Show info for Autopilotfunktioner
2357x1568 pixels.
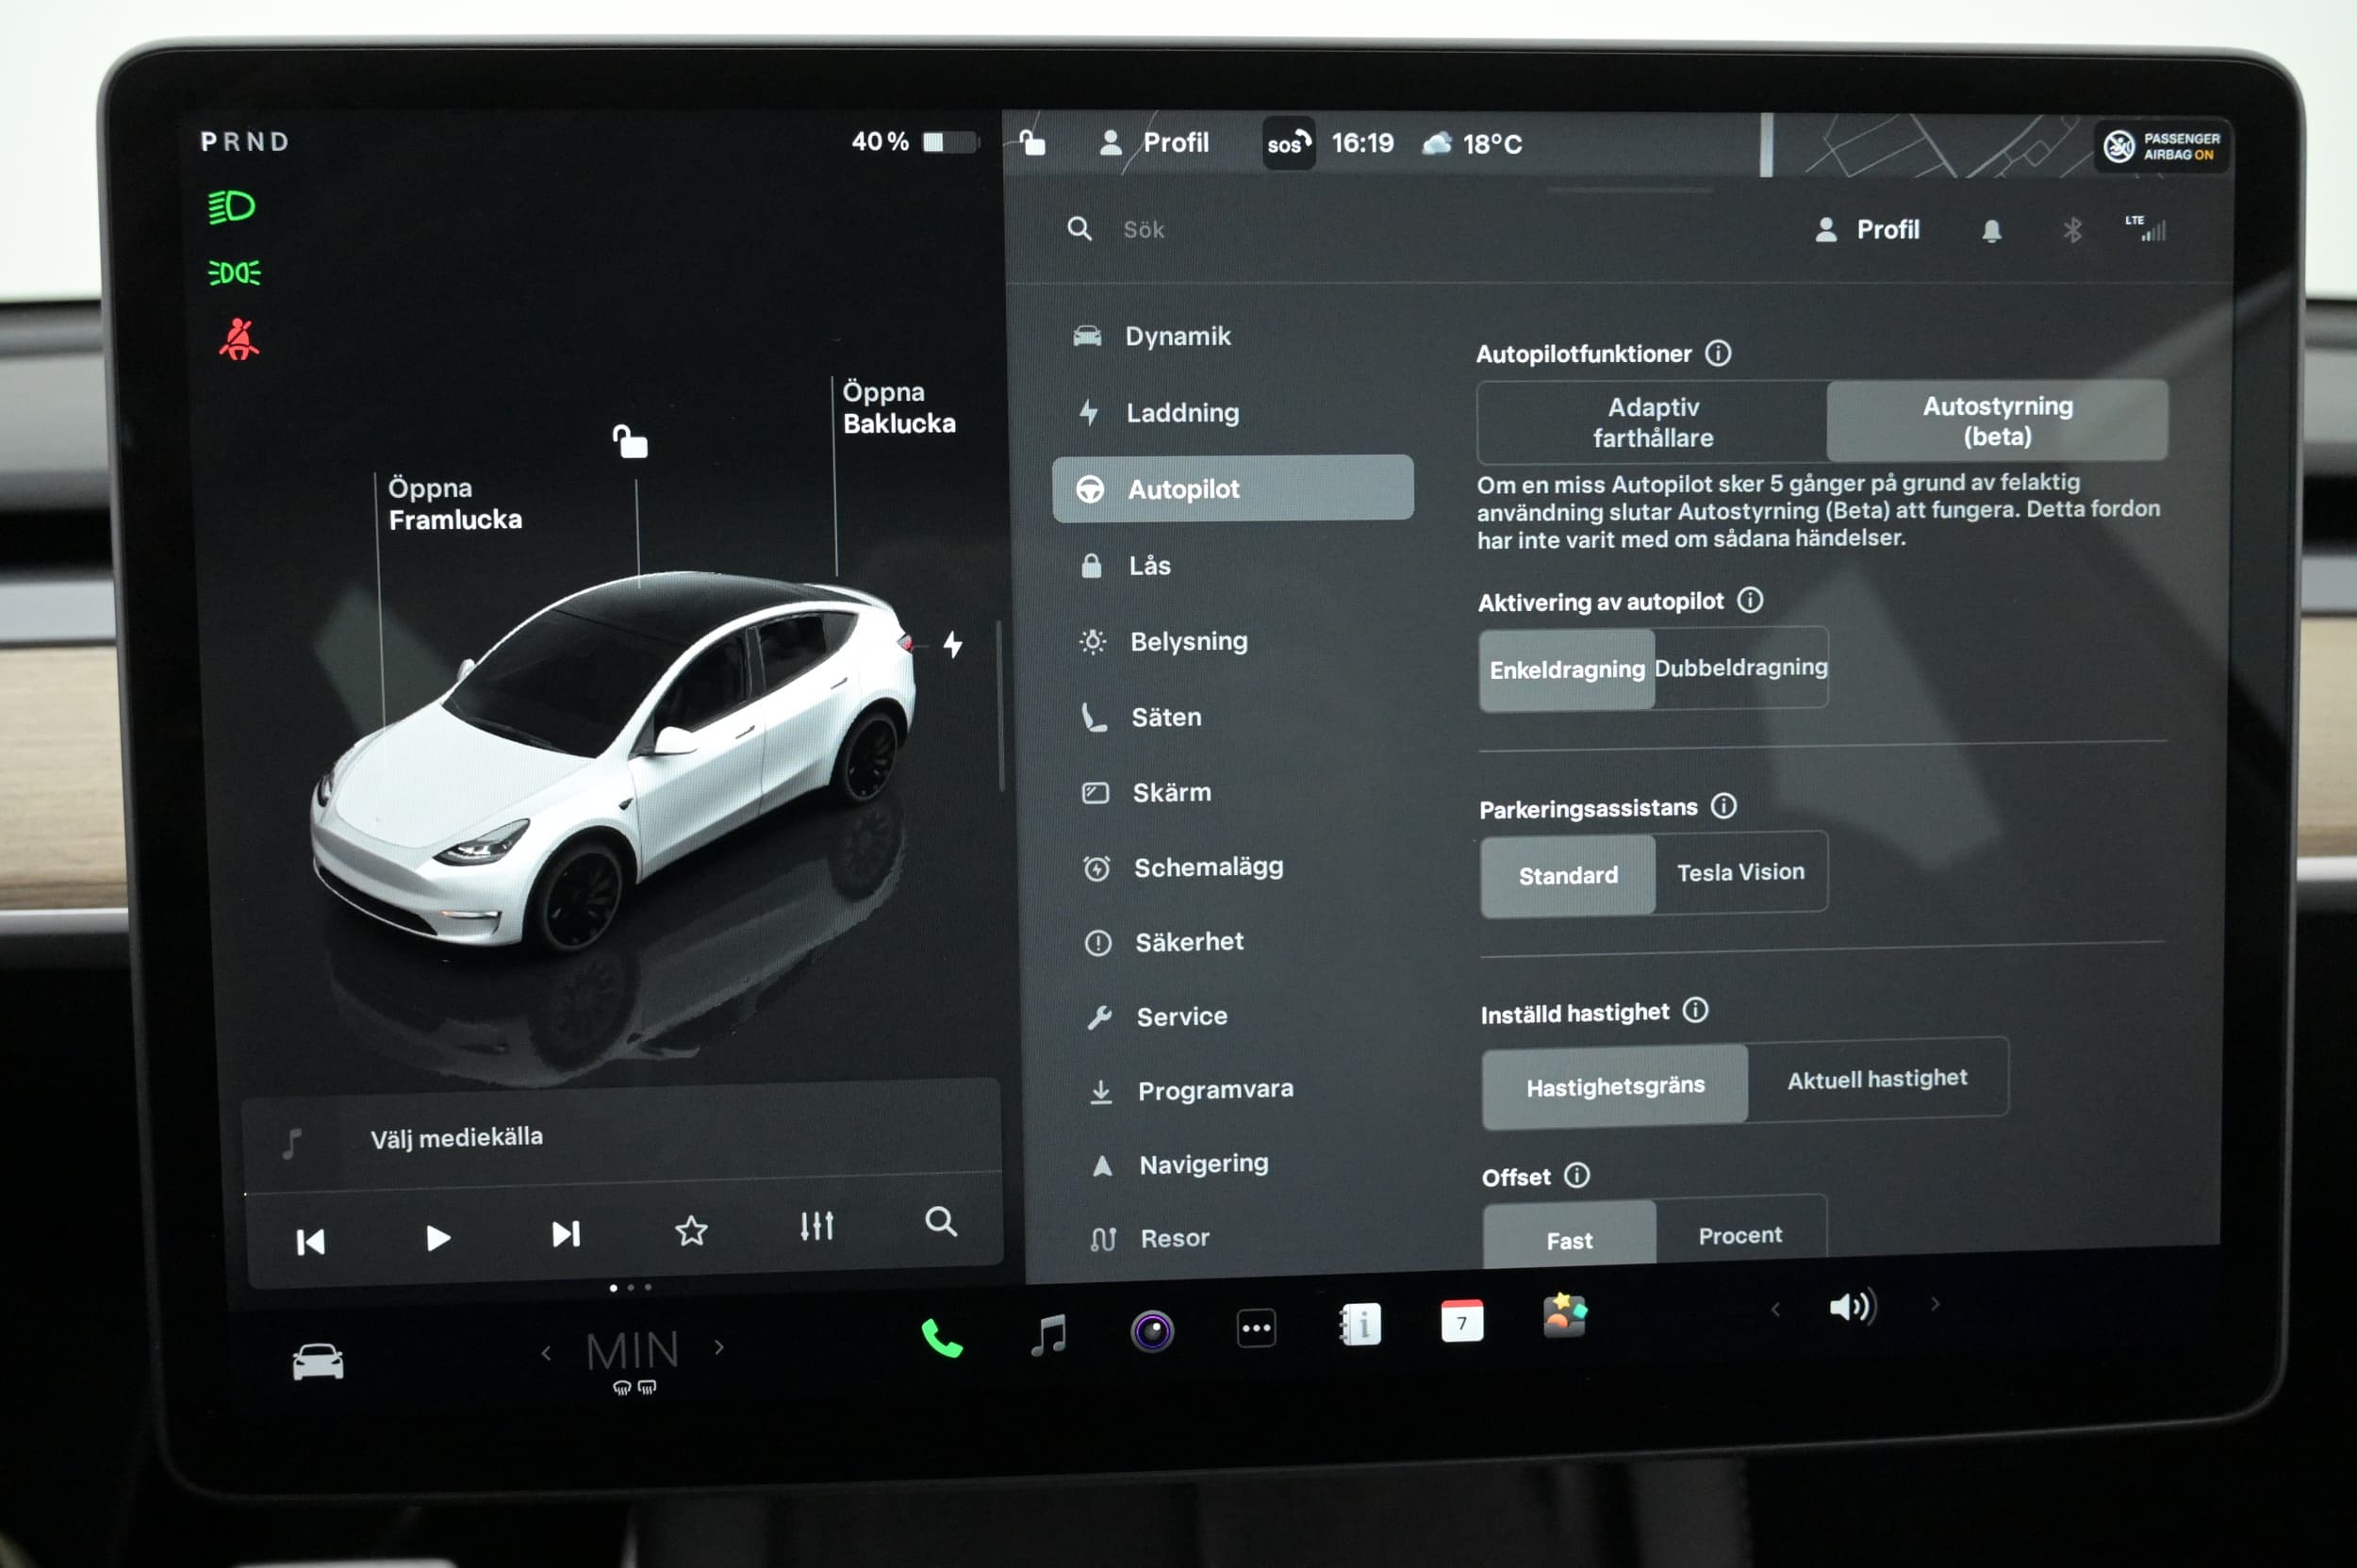(1718, 353)
